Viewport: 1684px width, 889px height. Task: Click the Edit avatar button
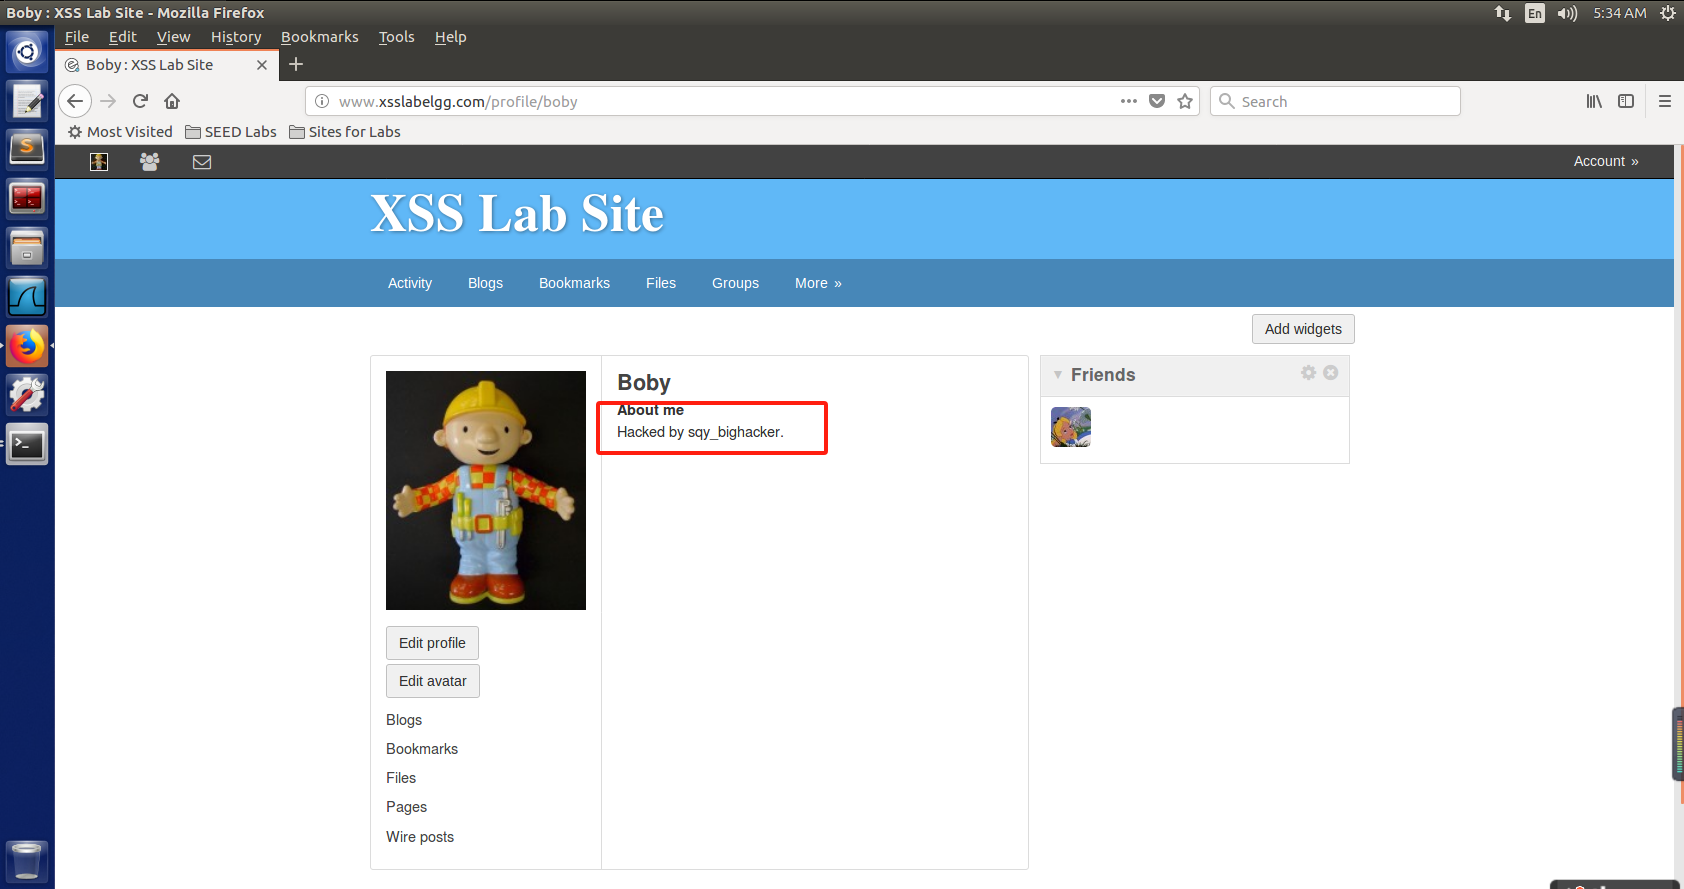(433, 681)
